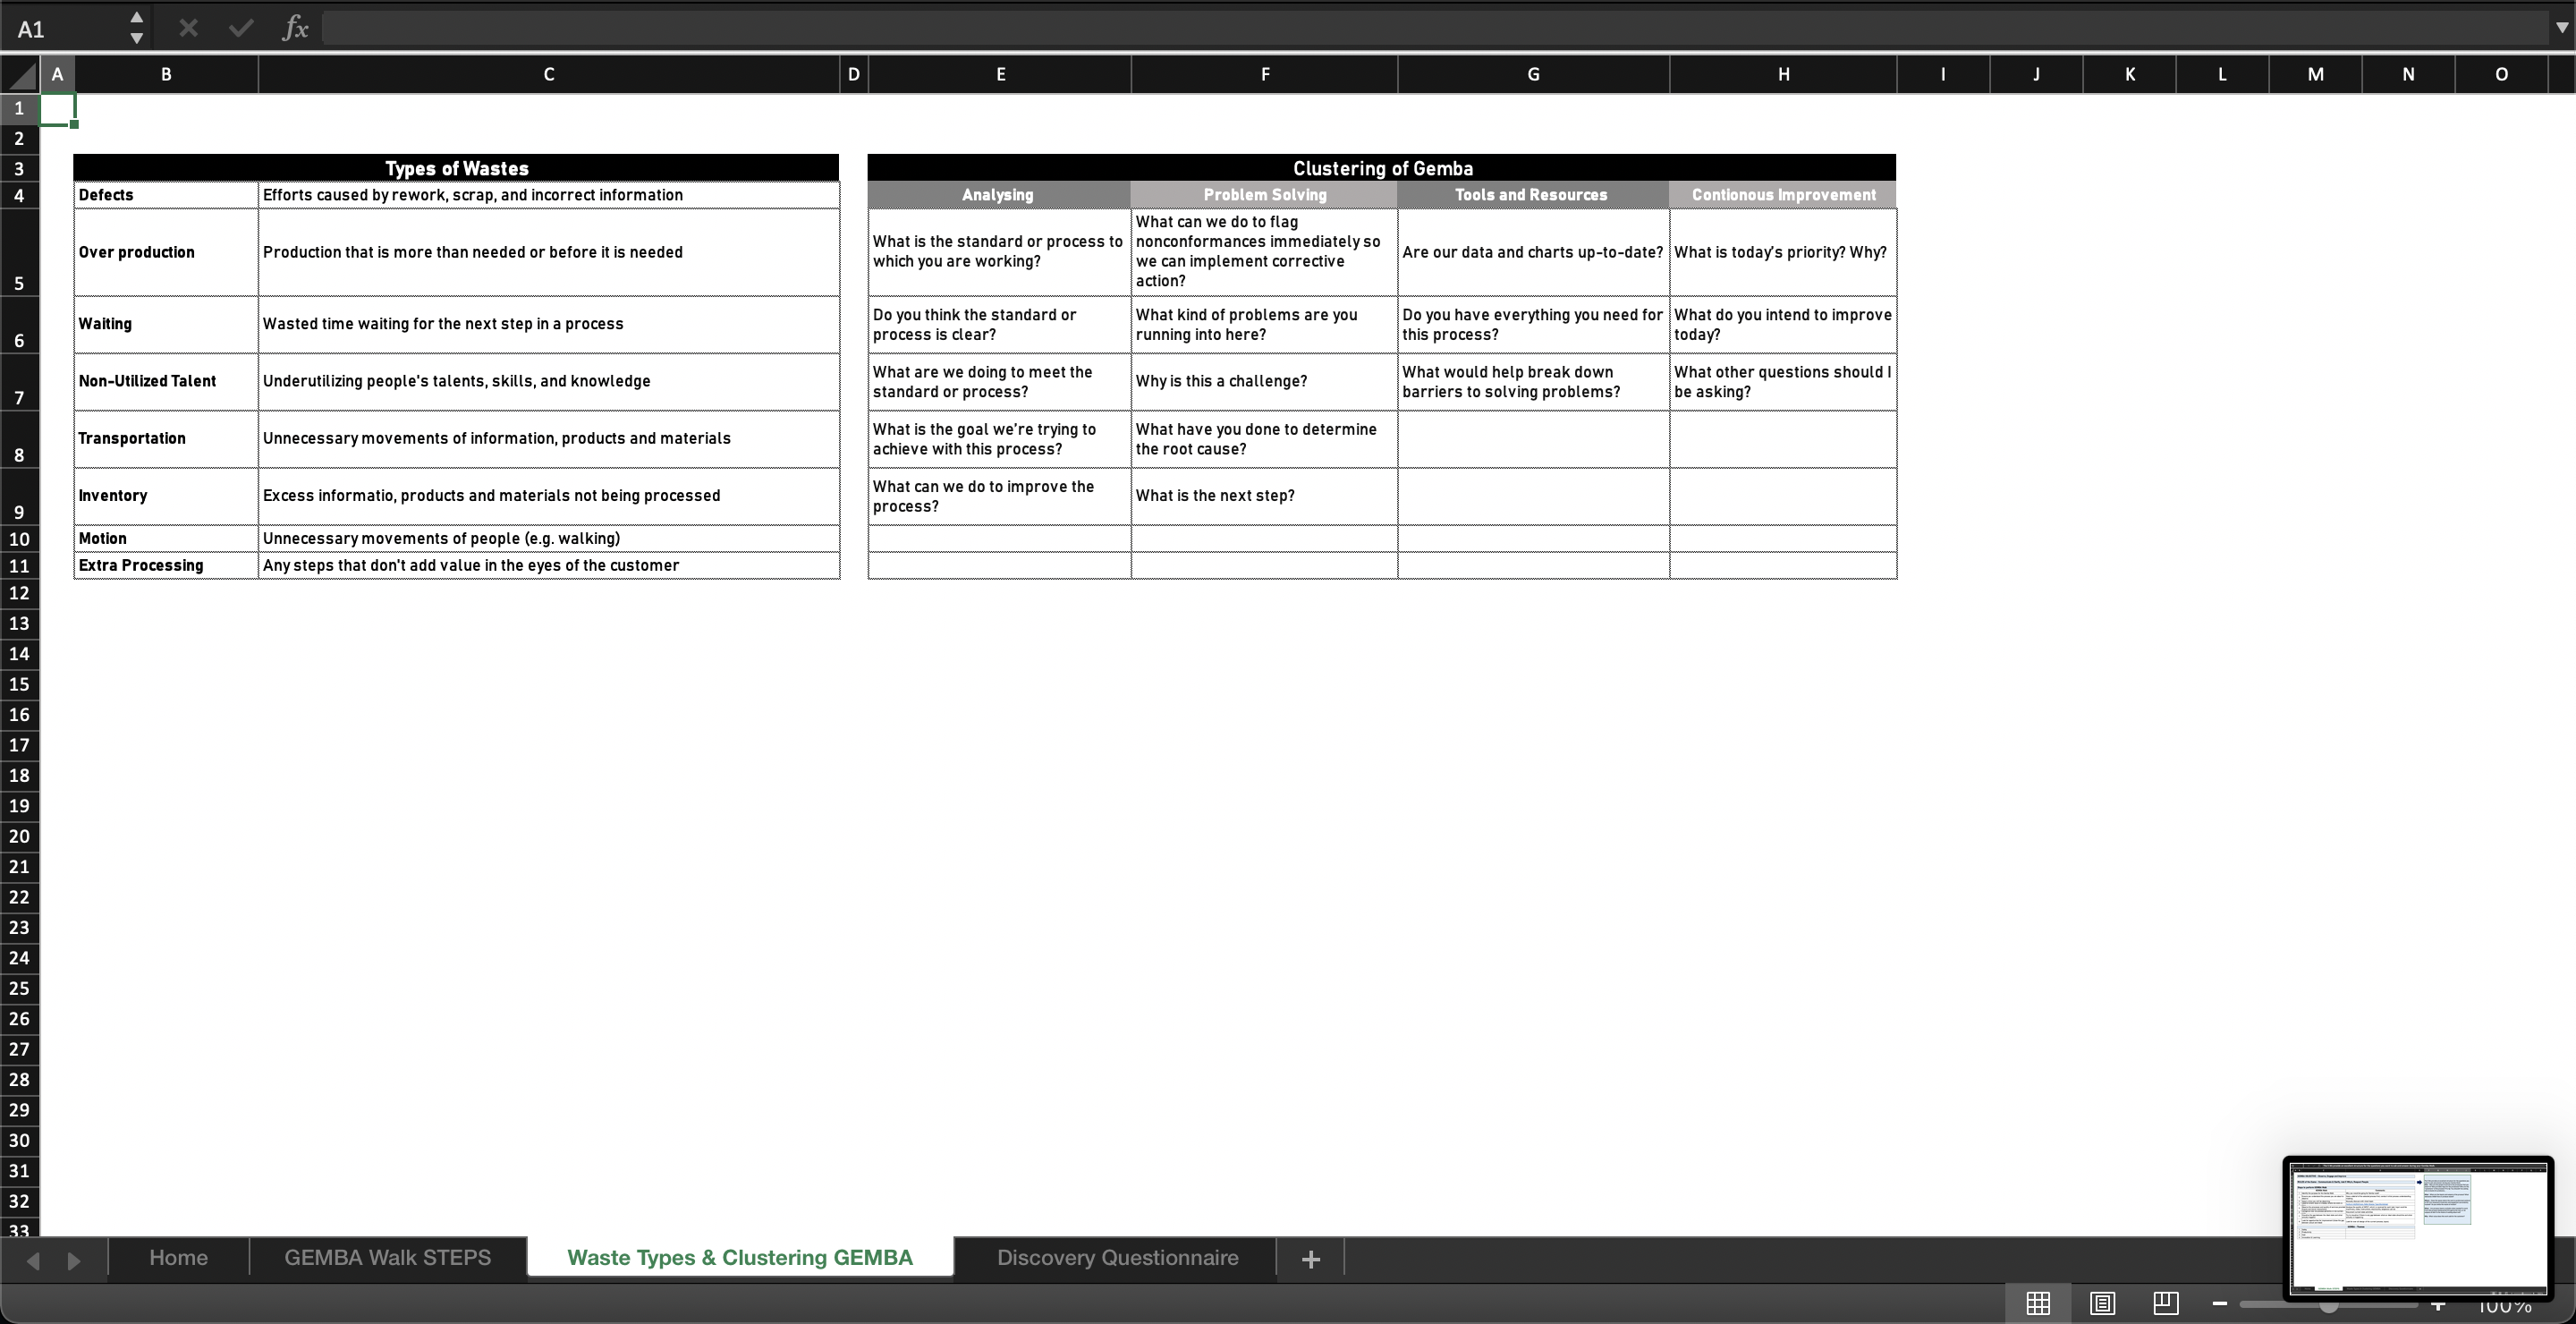The image size is (2576, 1324).
Task: Select column H header
Action: pyautogui.click(x=1783, y=74)
